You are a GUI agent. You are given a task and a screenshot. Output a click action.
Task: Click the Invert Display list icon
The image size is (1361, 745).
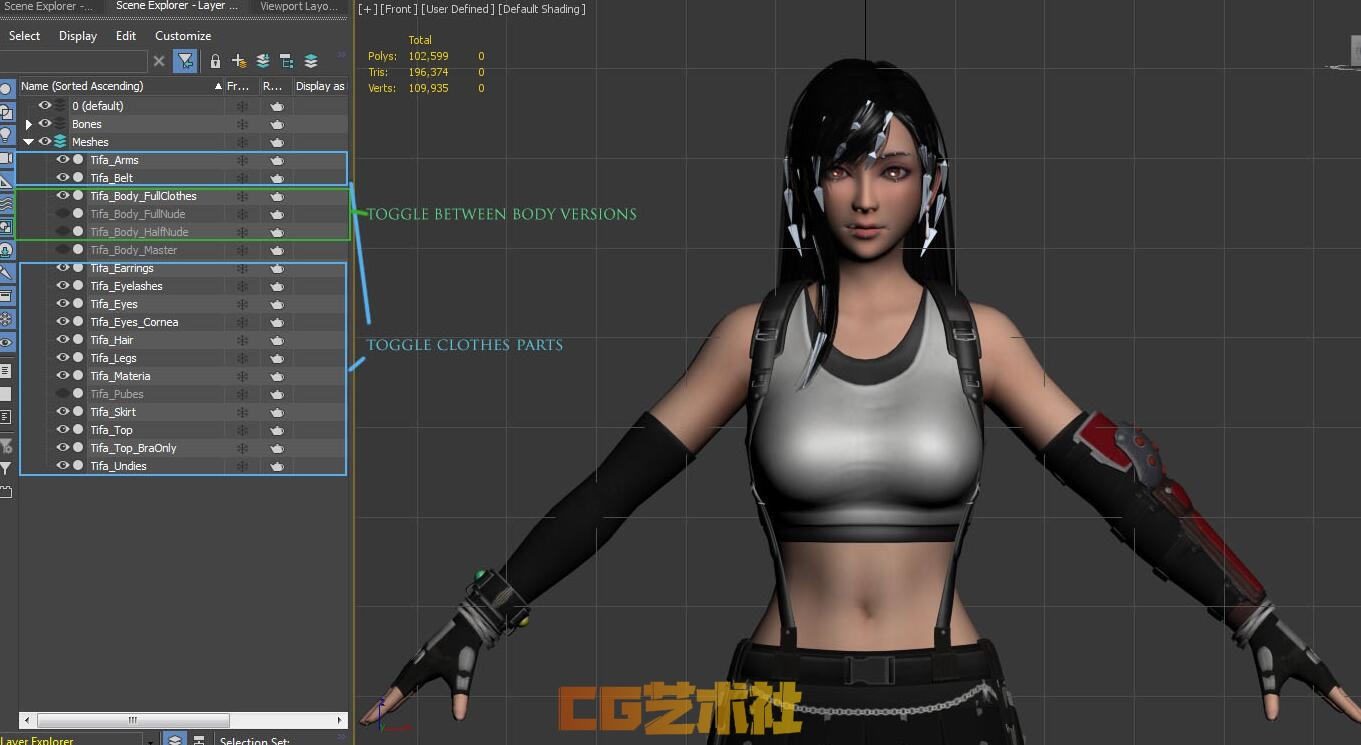point(6,417)
